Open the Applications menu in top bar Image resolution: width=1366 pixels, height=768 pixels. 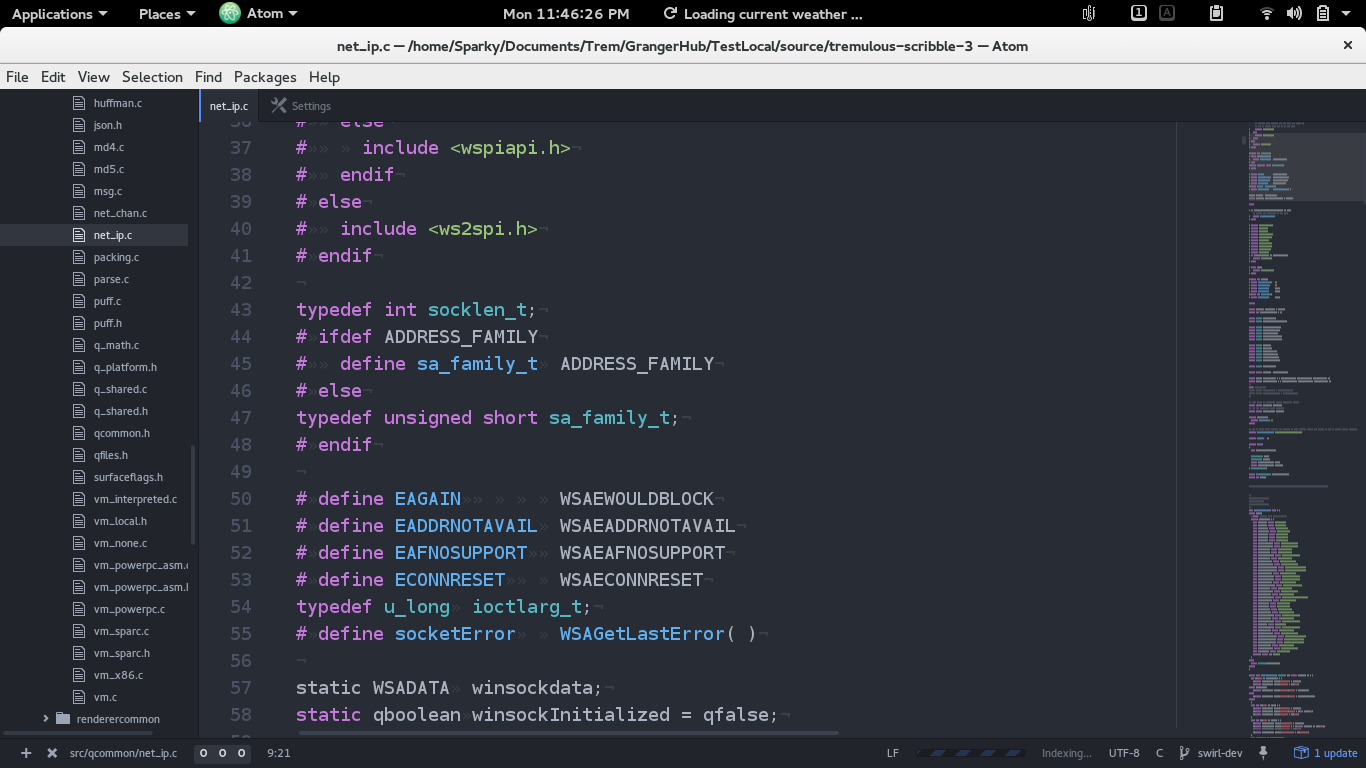pyautogui.click(x=59, y=14)
